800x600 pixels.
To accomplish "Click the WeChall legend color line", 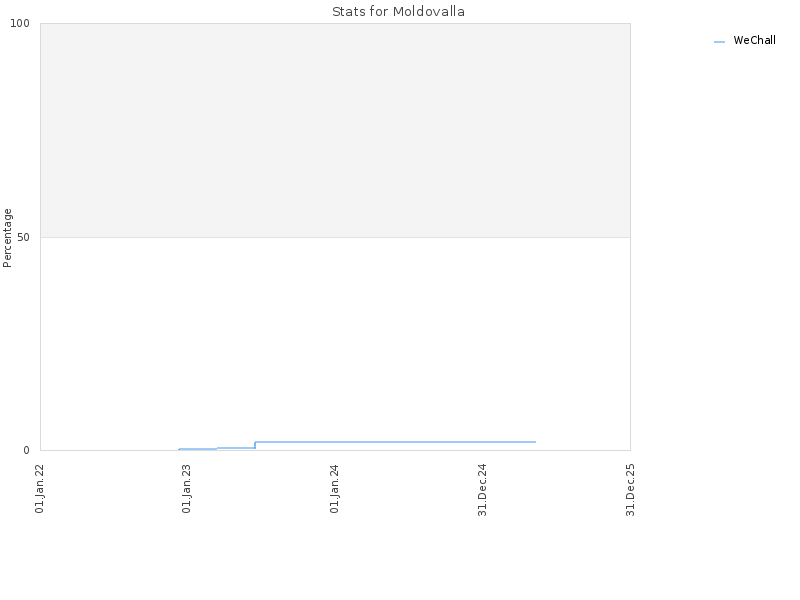I will (719, 42).
